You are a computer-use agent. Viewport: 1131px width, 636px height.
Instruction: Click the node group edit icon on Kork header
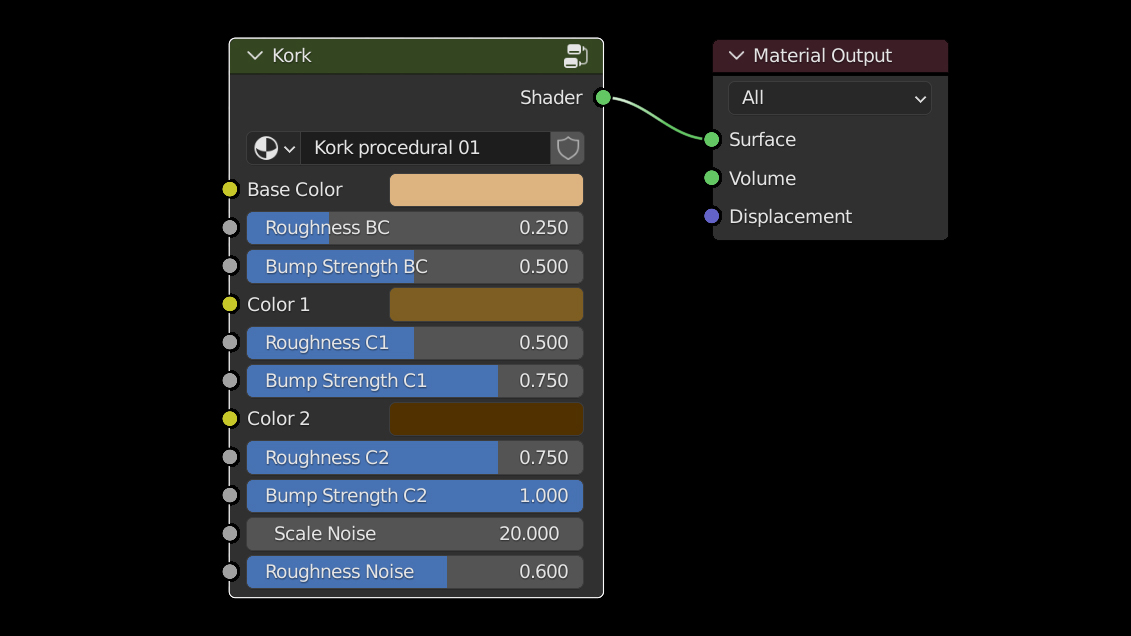click(x=576, y=56)
